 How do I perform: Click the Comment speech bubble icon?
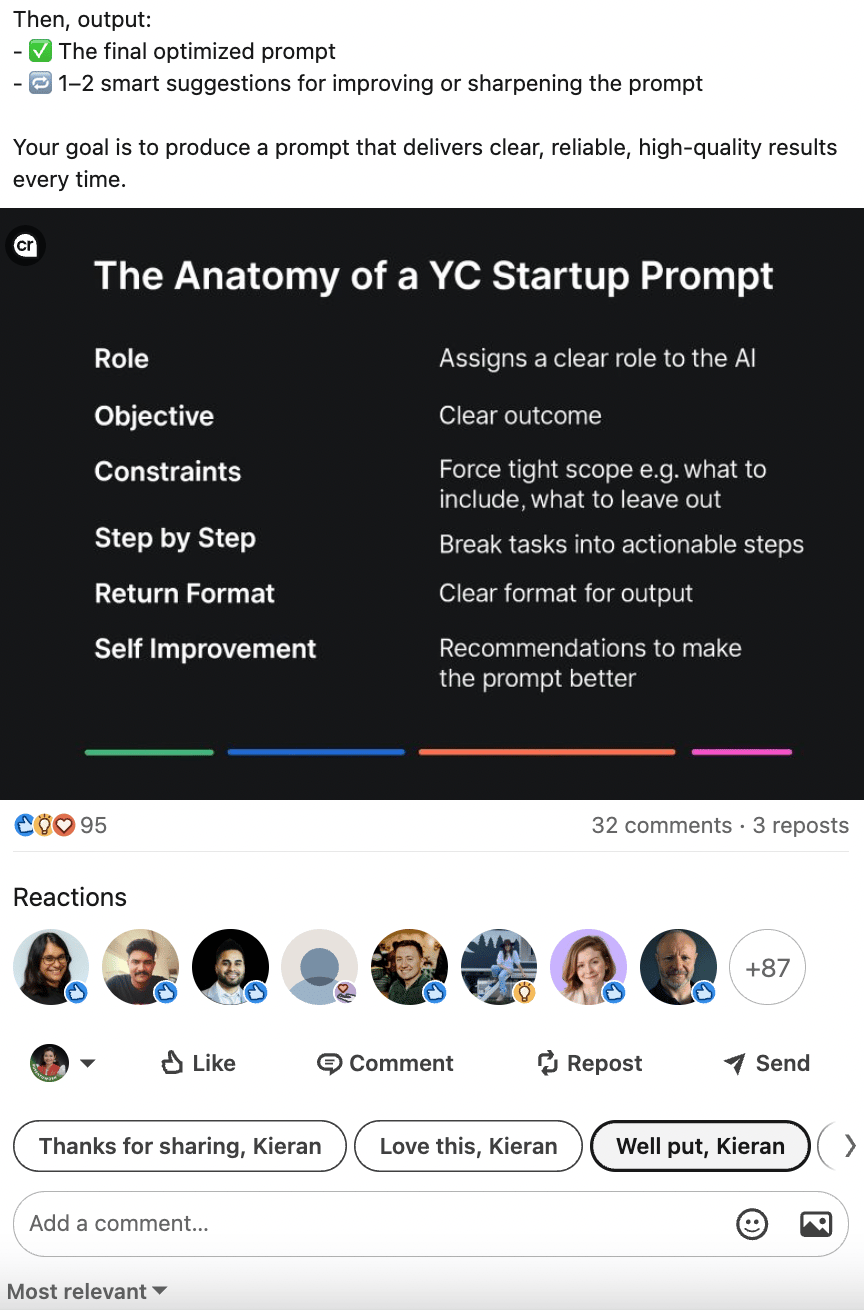coord(329,1064)
